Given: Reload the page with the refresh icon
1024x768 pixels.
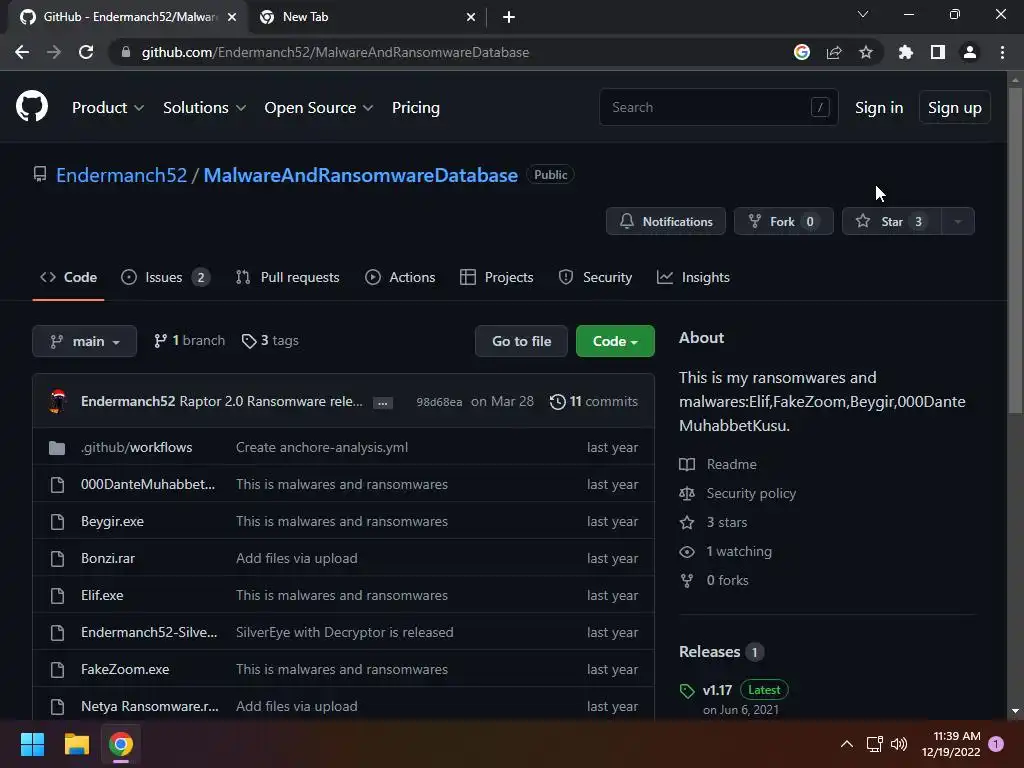Looking at the screenshot, I should coord(86,52).
